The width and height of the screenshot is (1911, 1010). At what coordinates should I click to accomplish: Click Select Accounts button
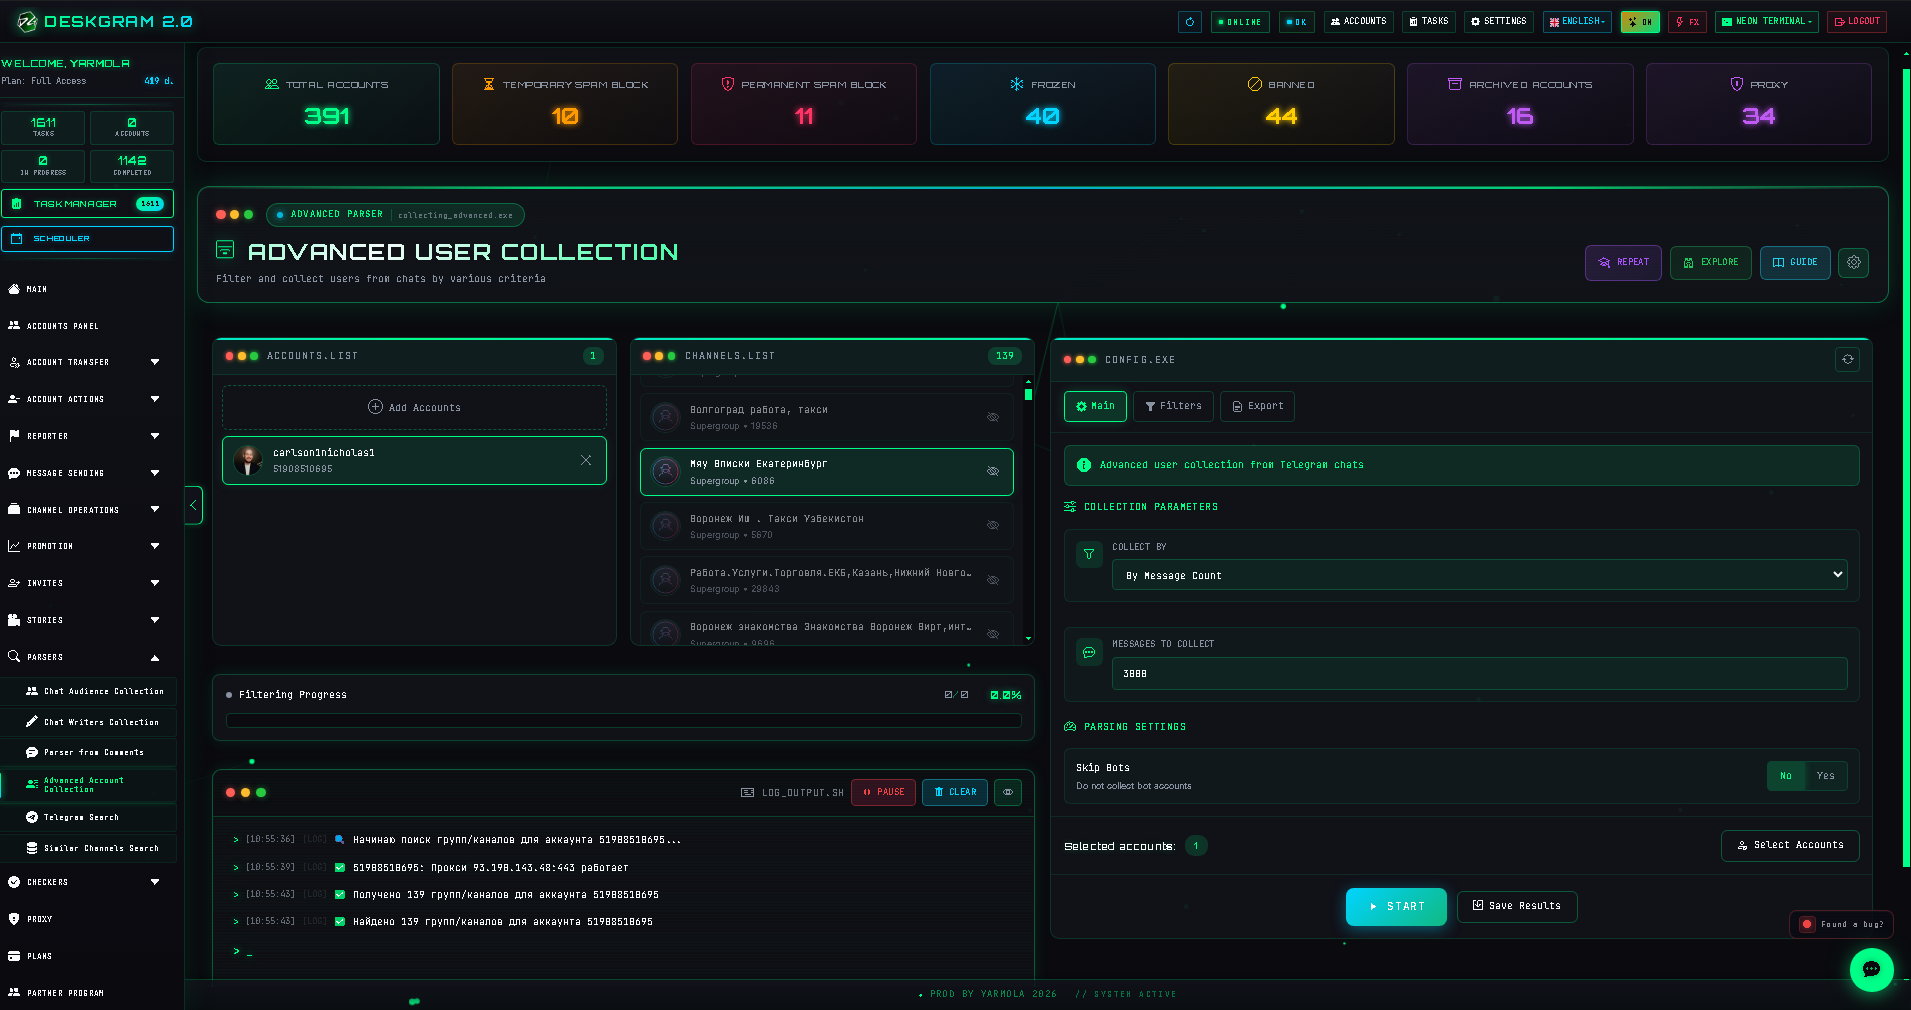(x=1790, y=845)
